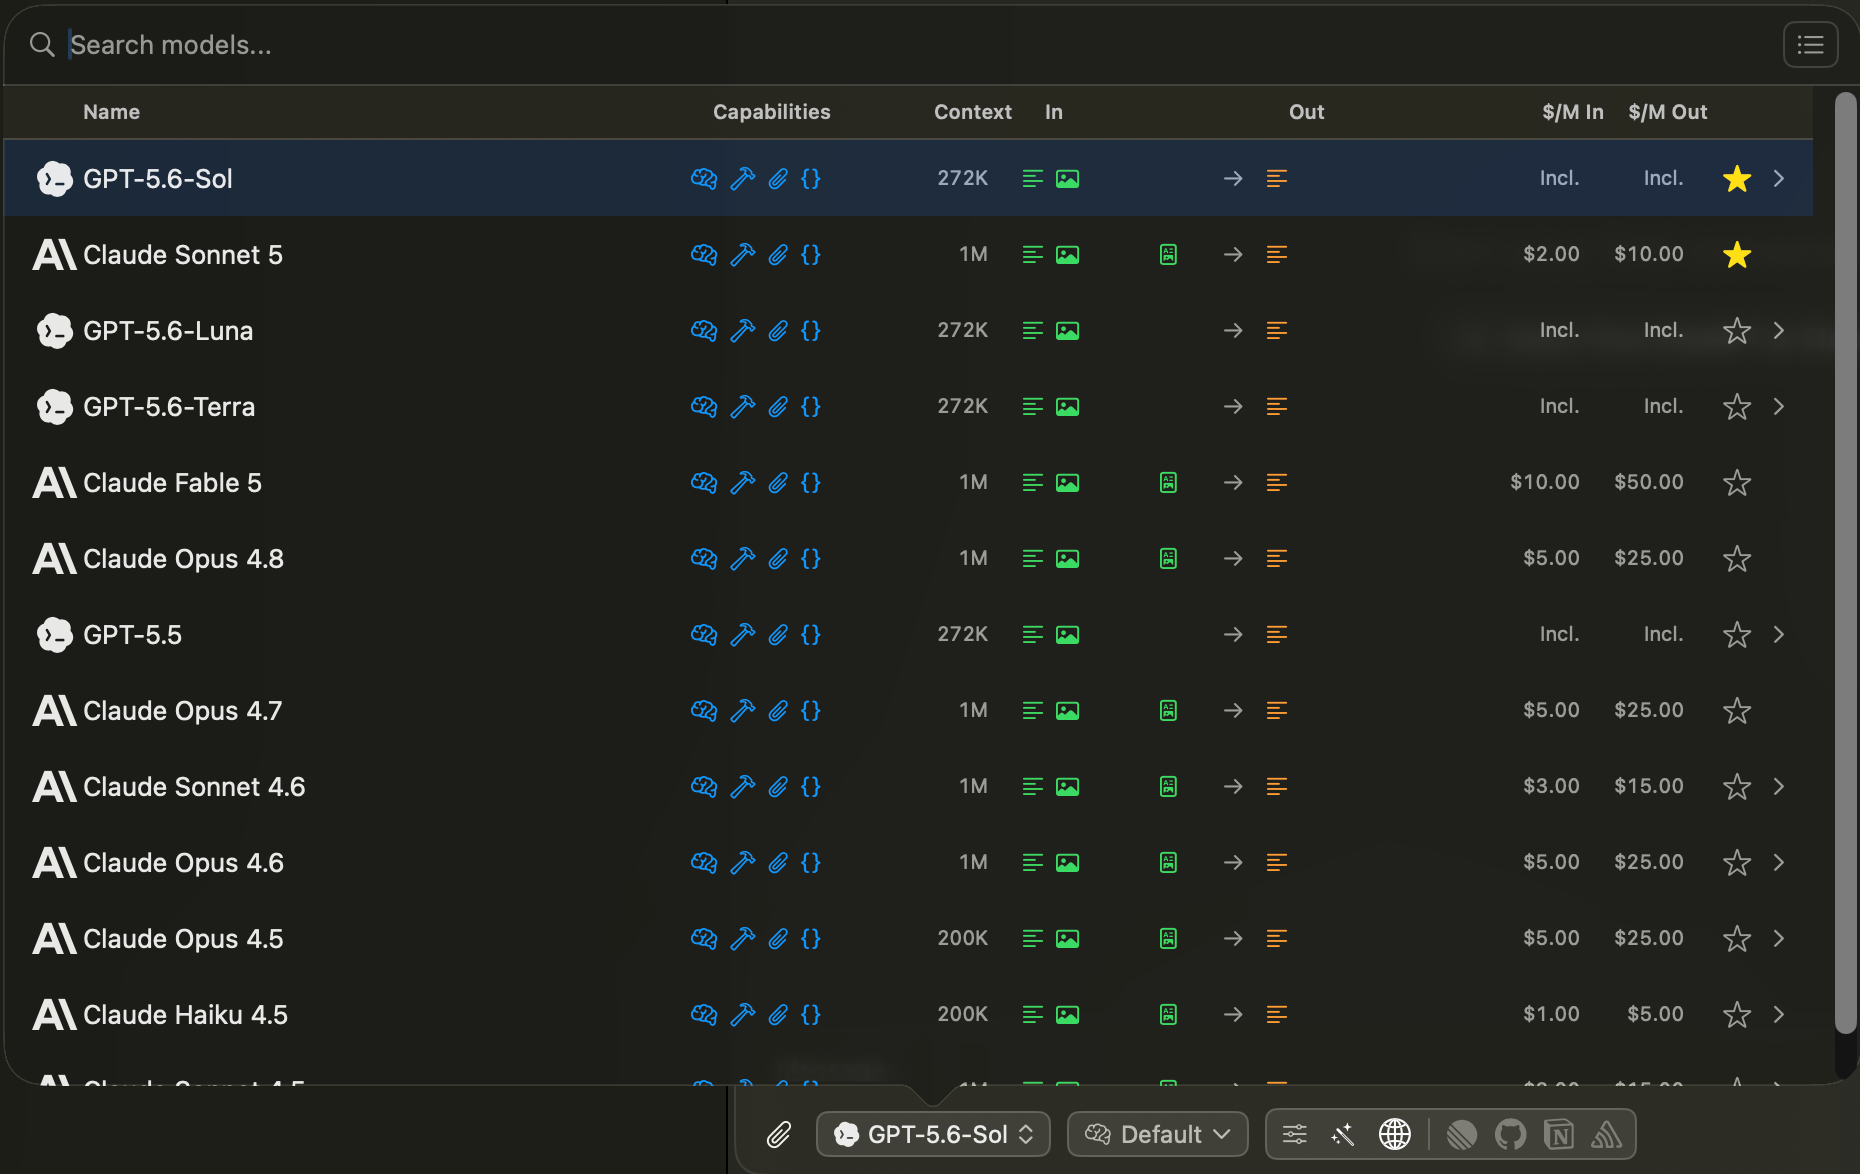Image resolution: width=1860 pixels, height=1174 pixels.
Task: Expand GPT-5.6-Terra chevron
Action: 1779,406
